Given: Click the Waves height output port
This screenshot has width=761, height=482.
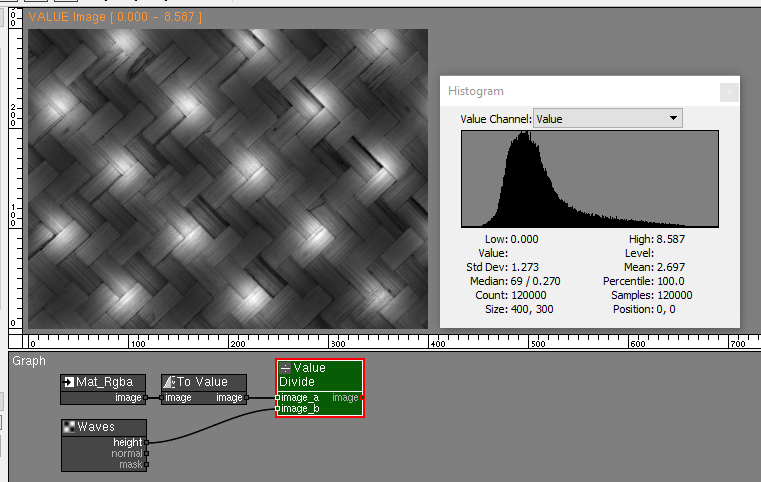Looking at the screenshot, I should tap(147, 442).
